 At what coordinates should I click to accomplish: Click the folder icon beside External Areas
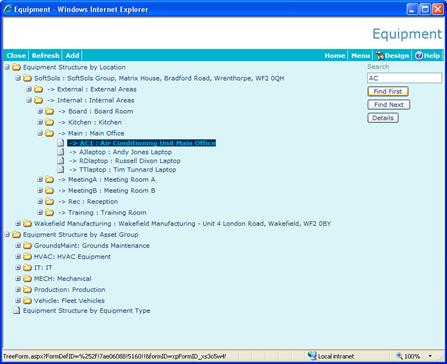[x=39, y=89]
